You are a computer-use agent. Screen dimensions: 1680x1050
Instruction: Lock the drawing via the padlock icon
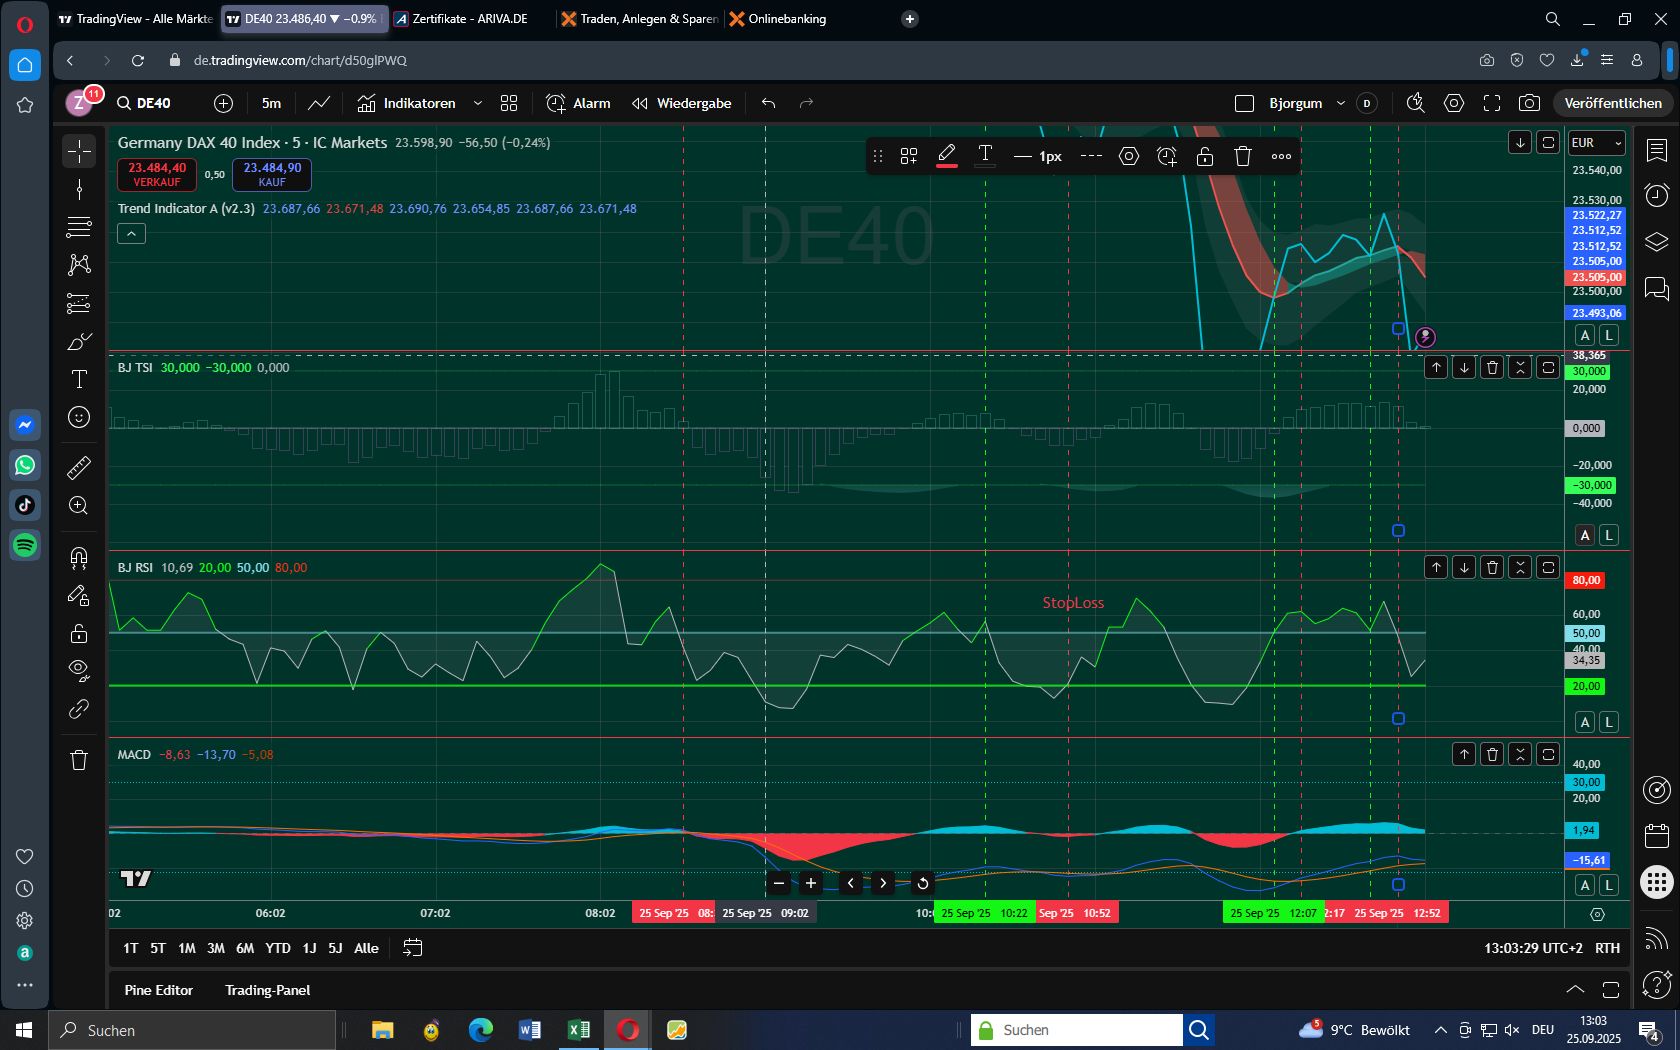(1205, 156)
